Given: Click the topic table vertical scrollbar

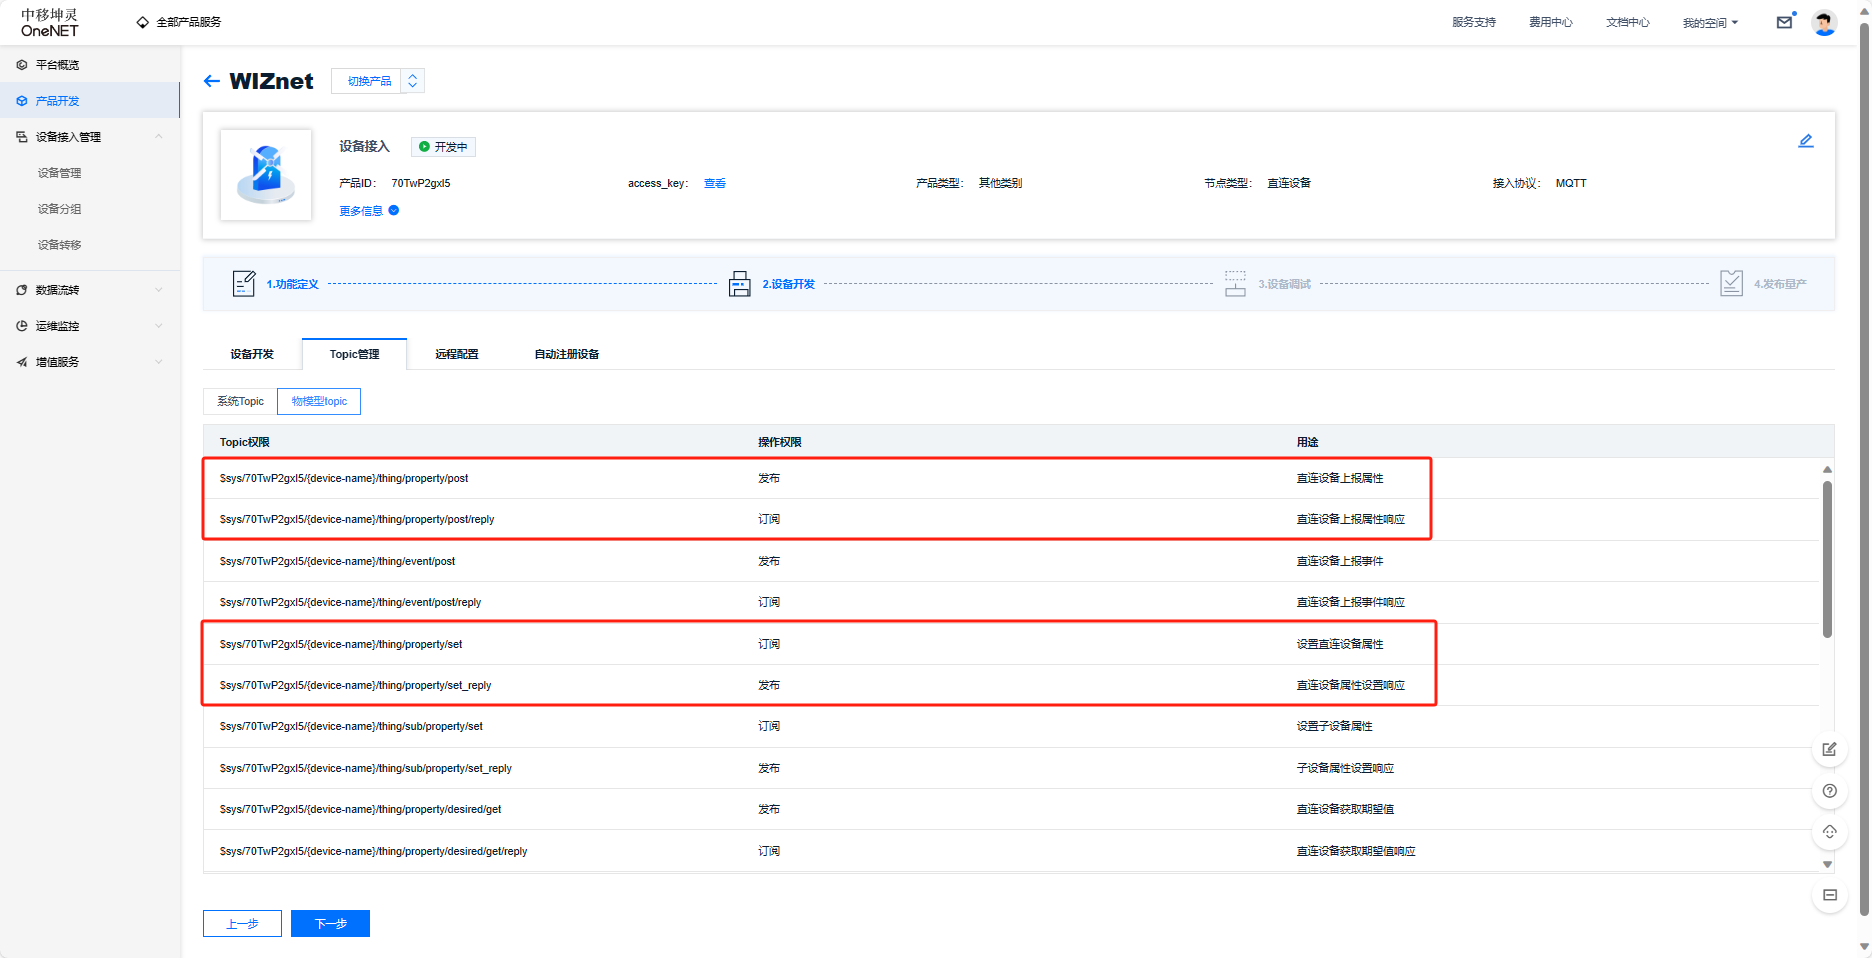Looking at the screenshot, I should [x=1827, y=560].
